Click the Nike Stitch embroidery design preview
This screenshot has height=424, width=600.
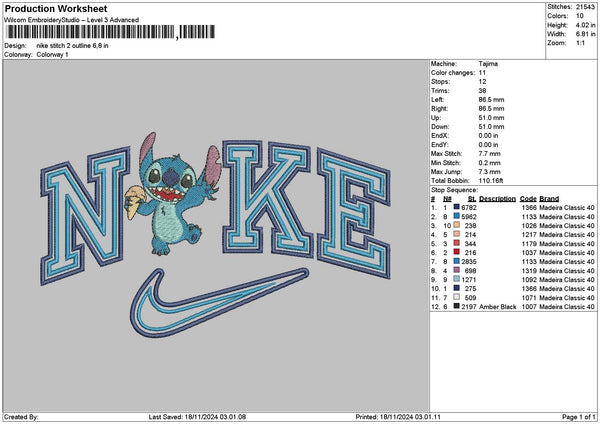click(215, 235)
